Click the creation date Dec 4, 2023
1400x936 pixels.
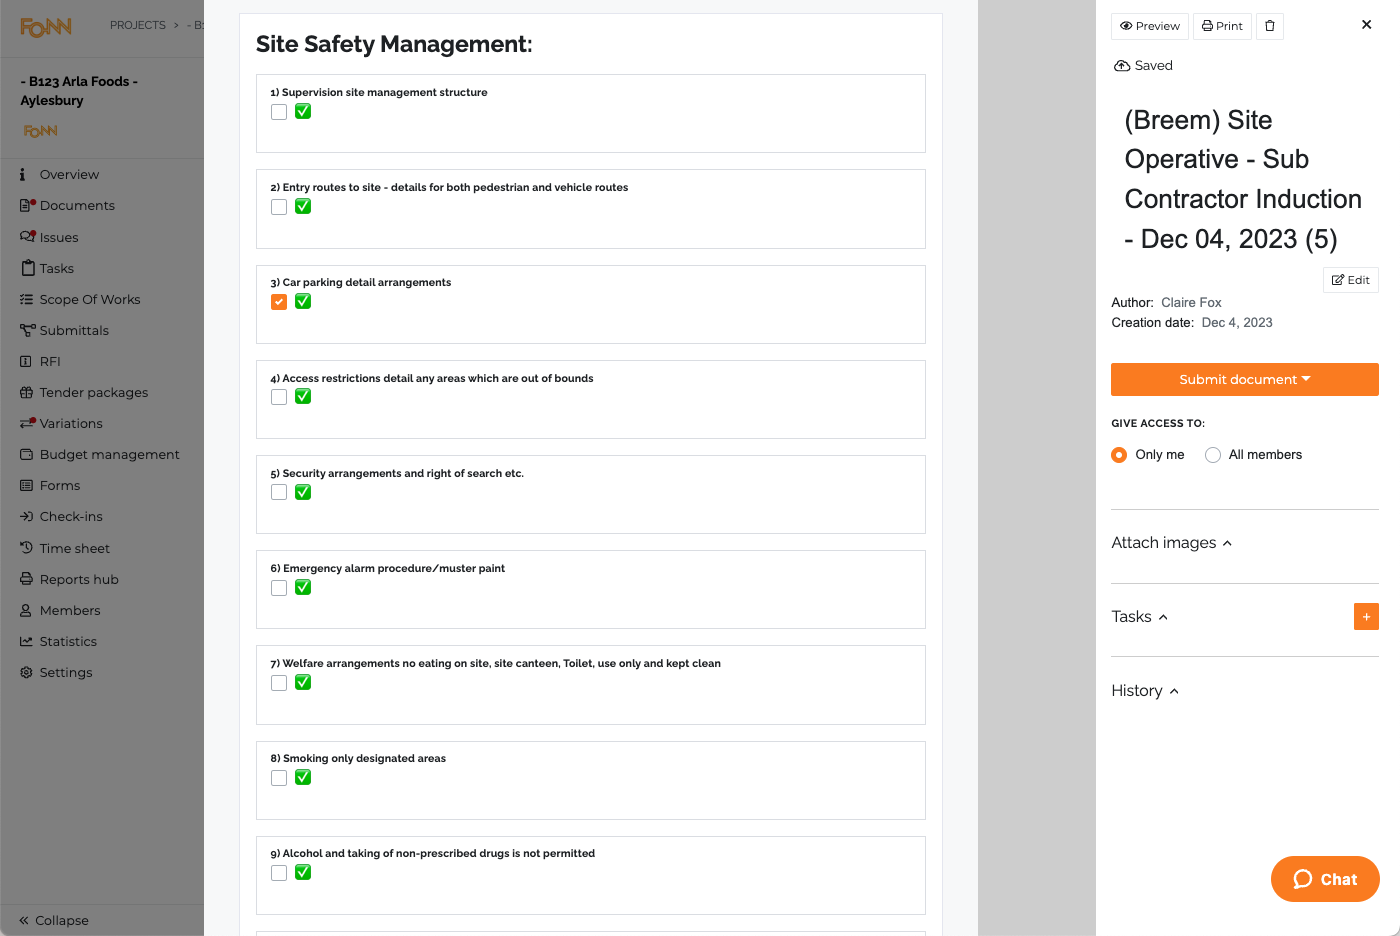1237,322
